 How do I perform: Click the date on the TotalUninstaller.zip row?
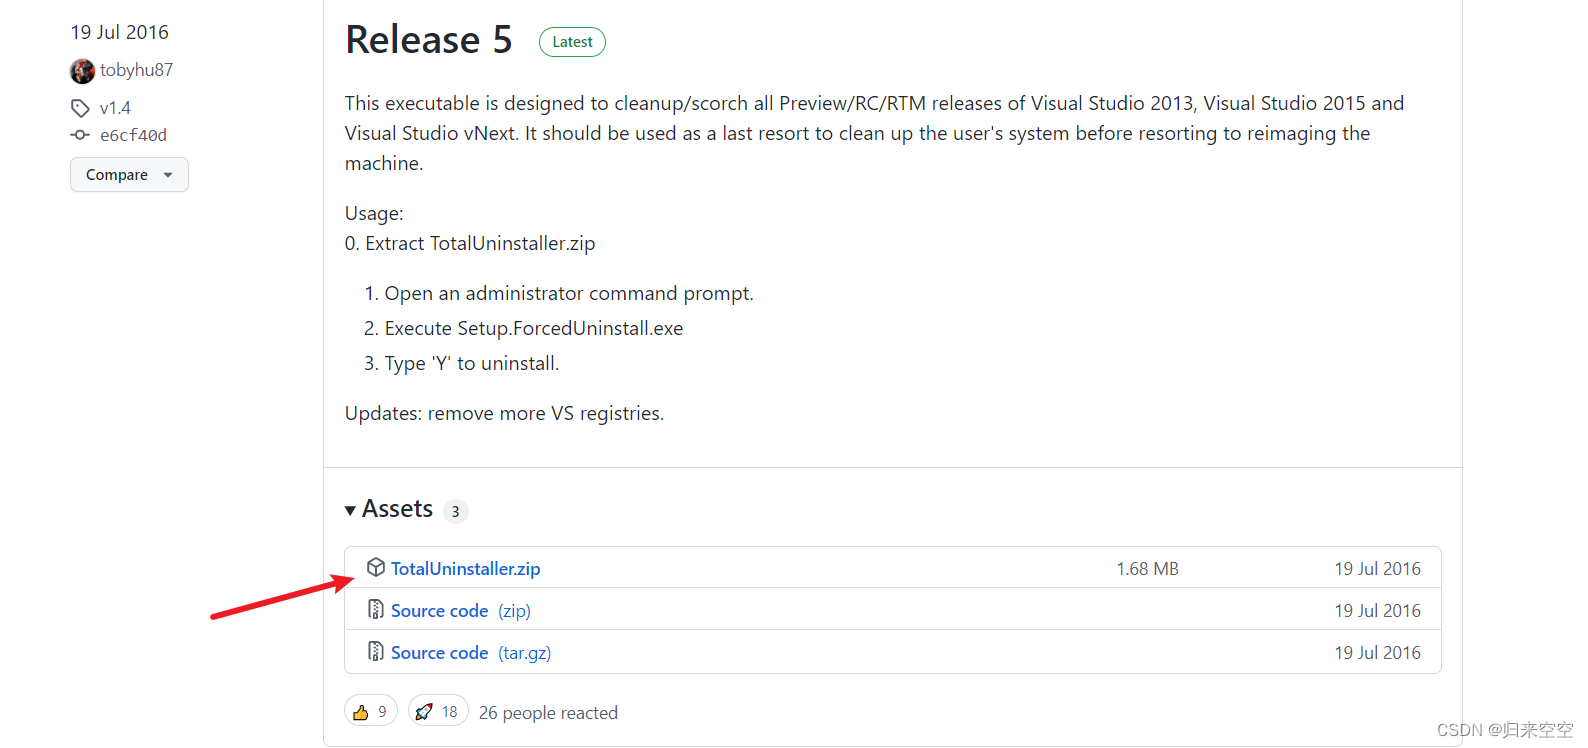[1377, 568]
